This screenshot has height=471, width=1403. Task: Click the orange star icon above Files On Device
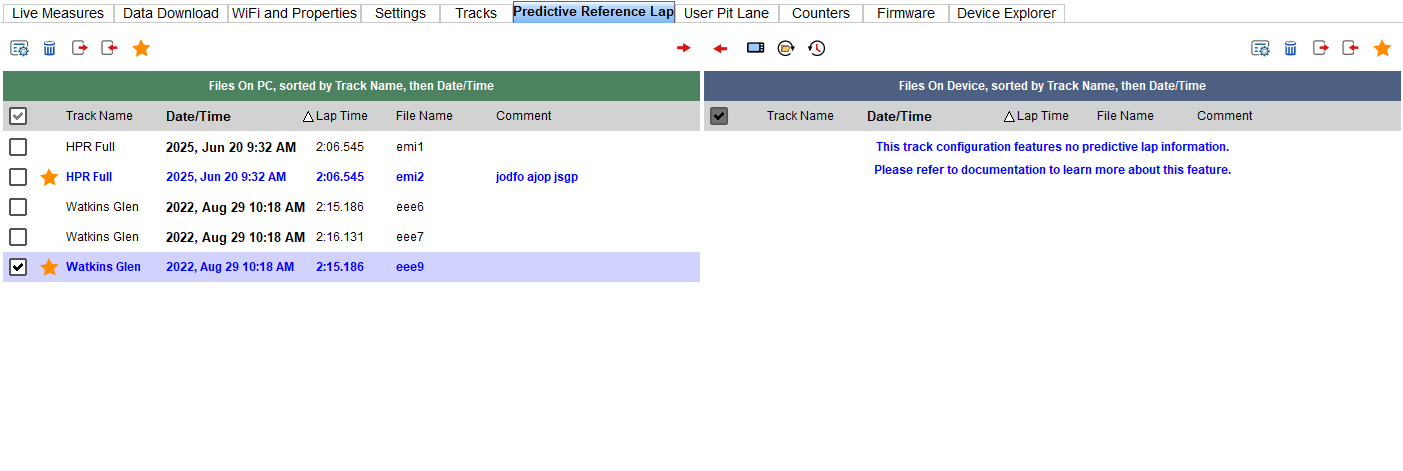[x=1382, y=48]
